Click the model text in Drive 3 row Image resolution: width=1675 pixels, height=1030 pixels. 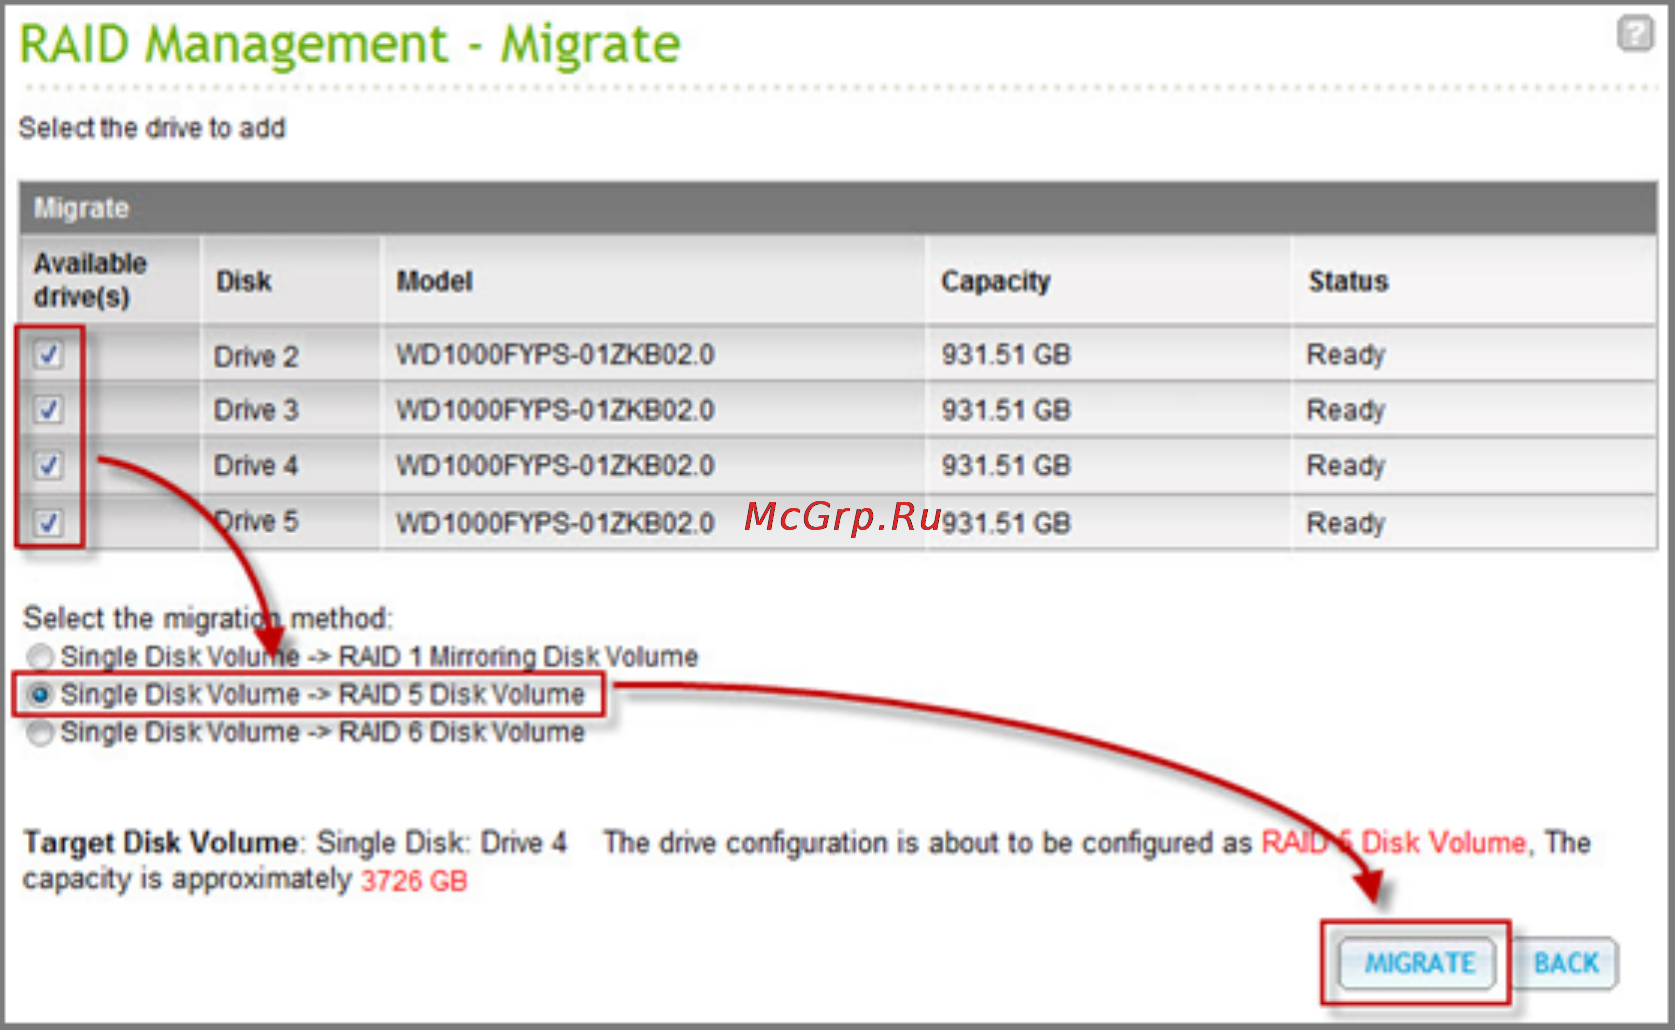coord(555,410)
